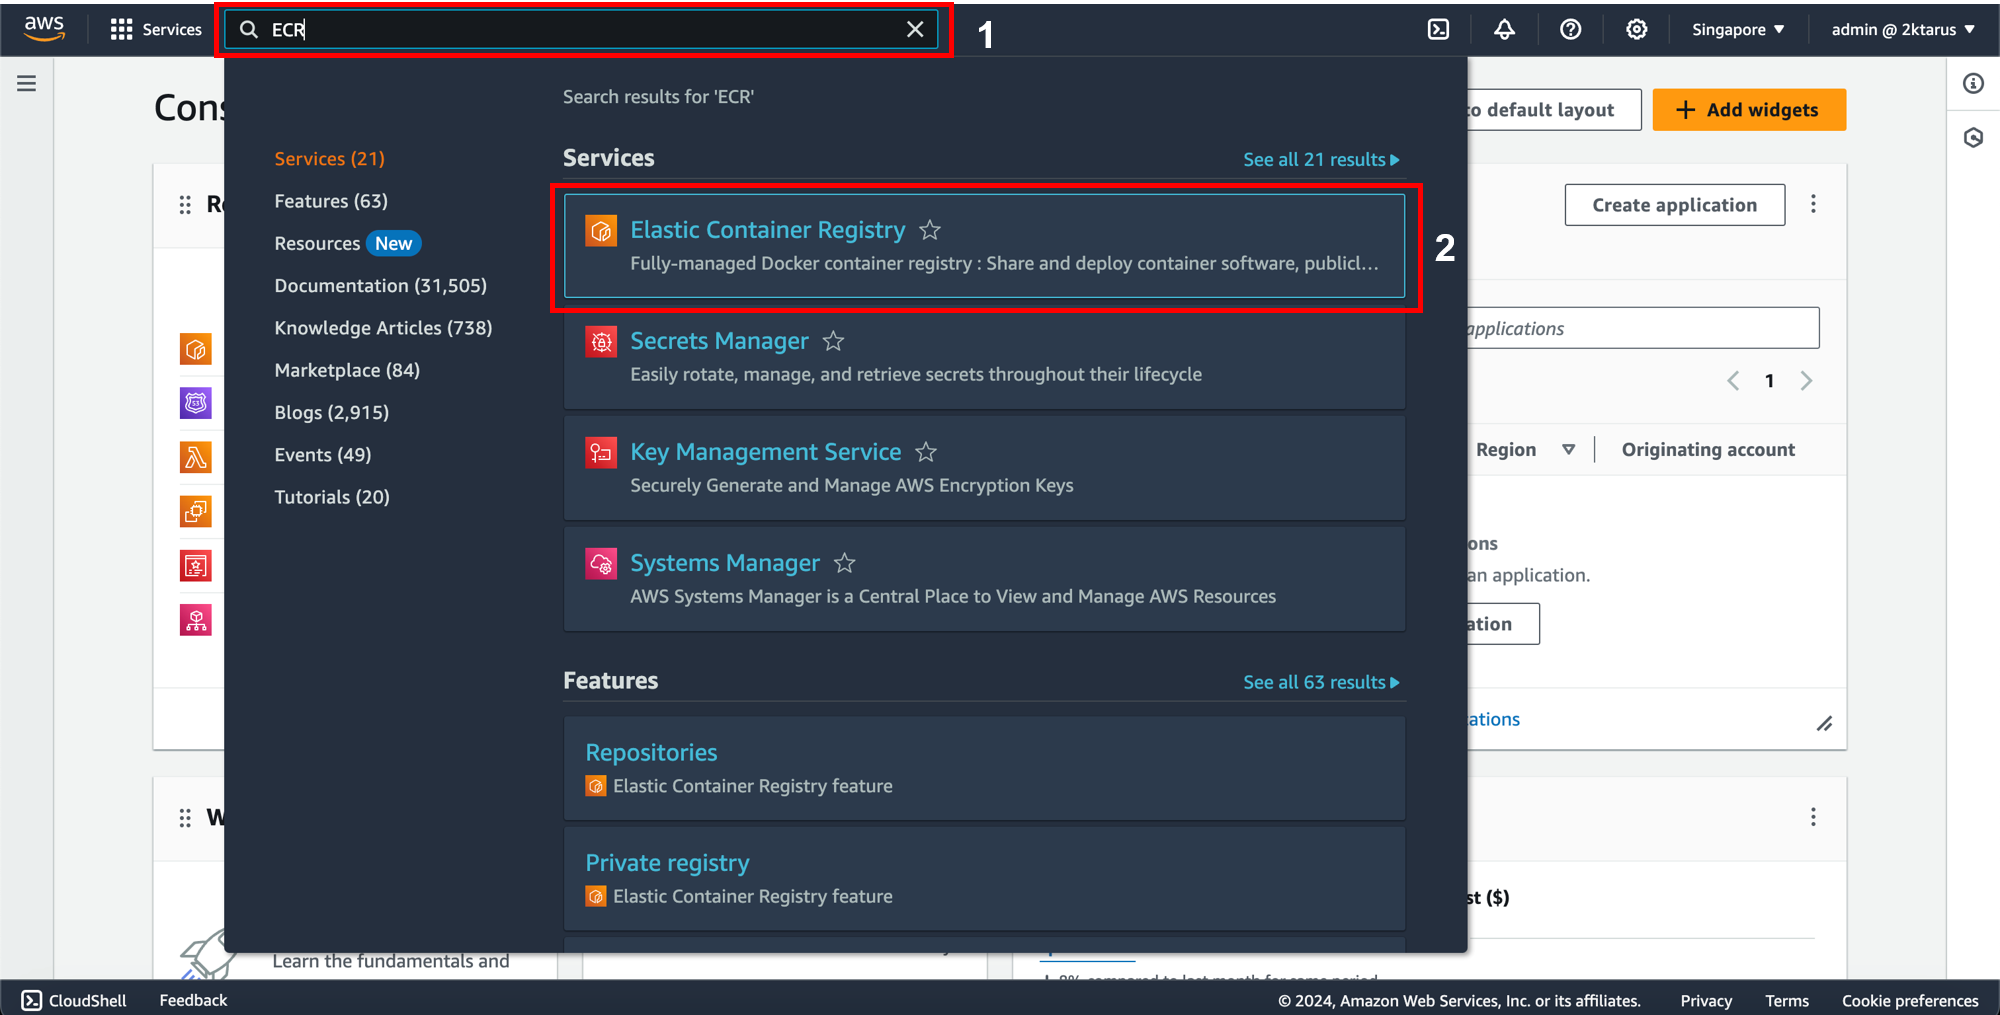The height and width of the screenshot is (1015, 2000).
Task: Click the orange ECR icon in recently visited
Action: point(196,349)
